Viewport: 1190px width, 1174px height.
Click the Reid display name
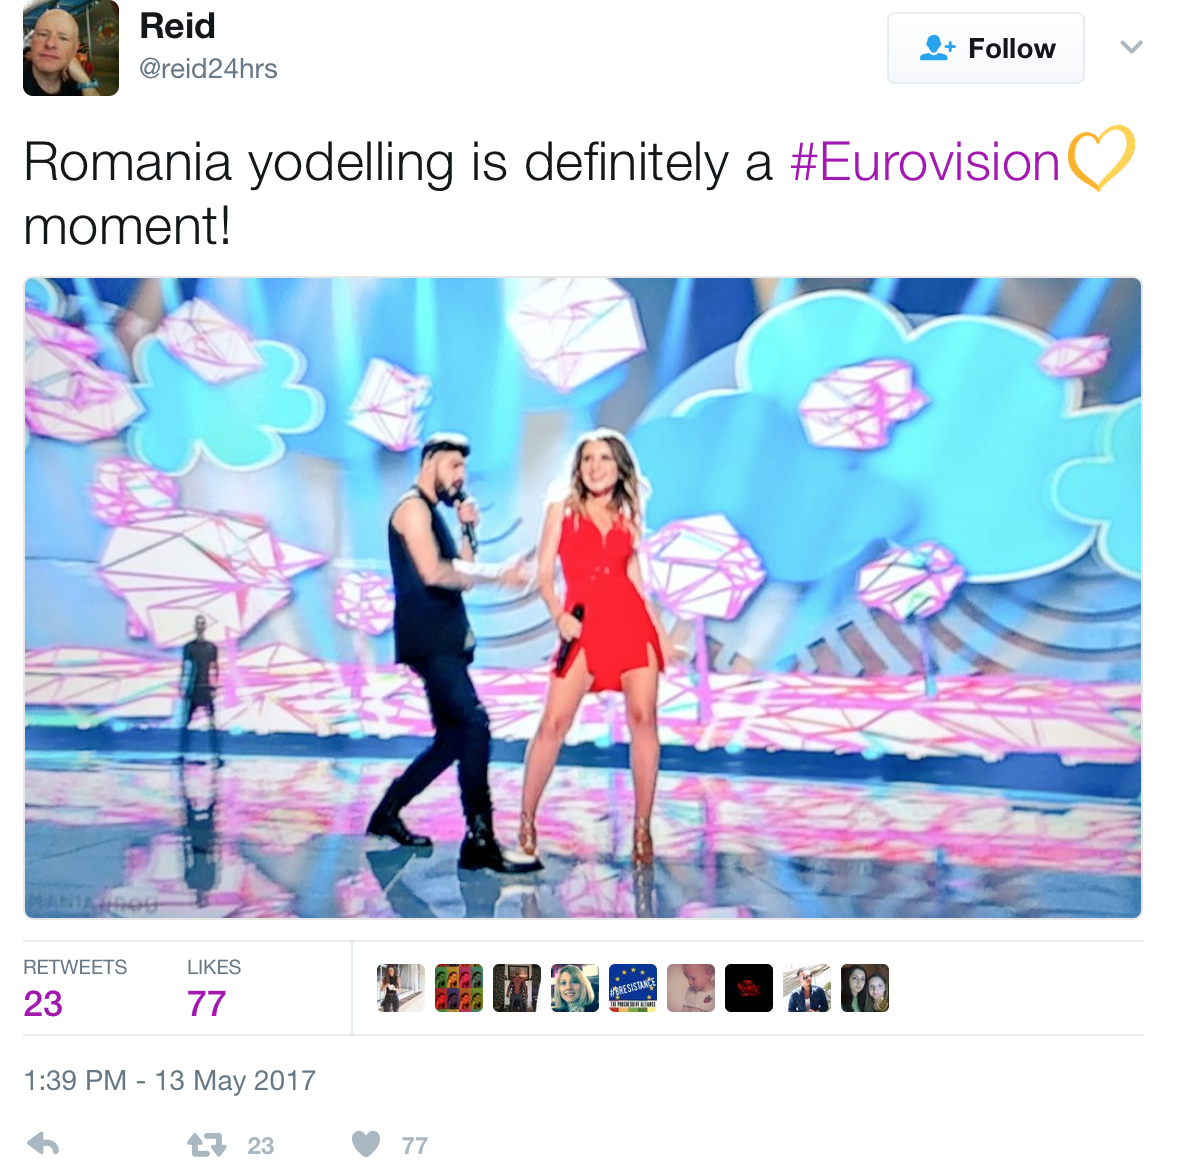(177, 26)
